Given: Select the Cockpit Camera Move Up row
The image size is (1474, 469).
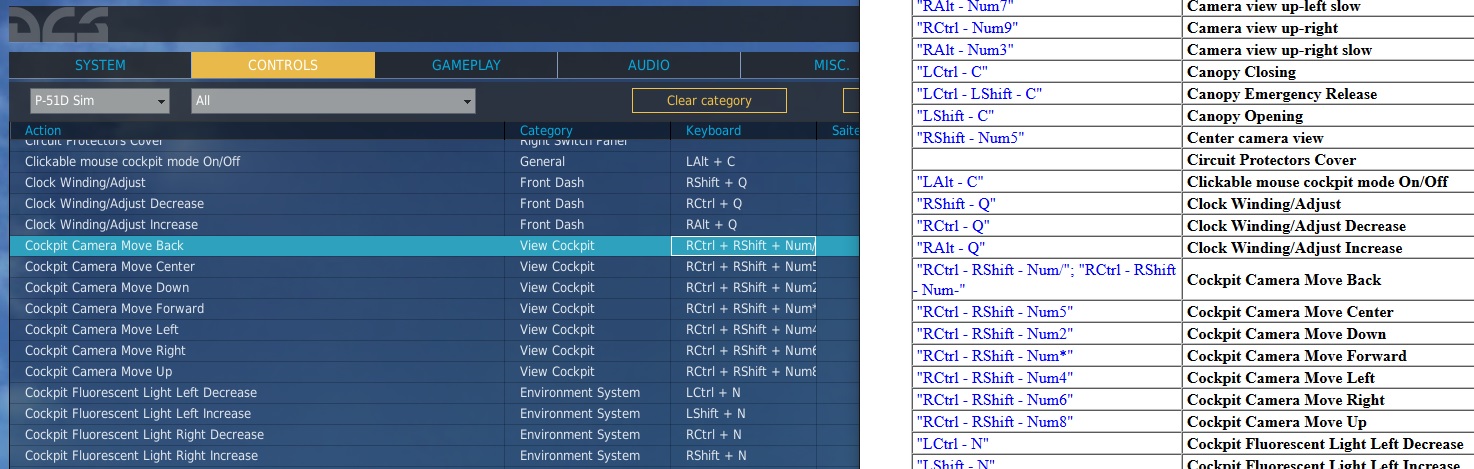Looking at the screenshot, I should (435, 371).
